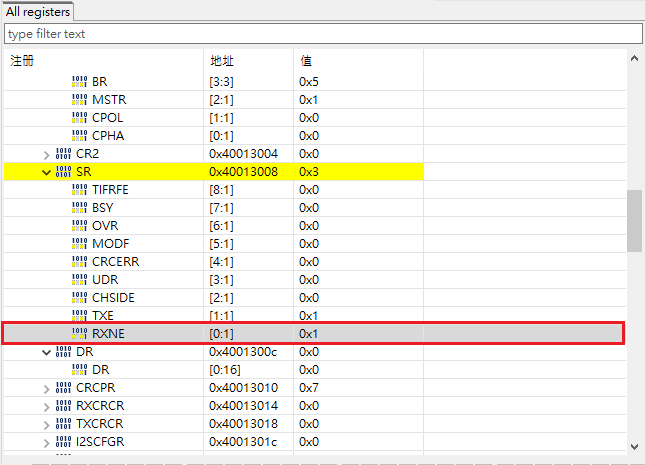This screenshot has height=465, width=646.
Task: Click SR address 0x40013008
Action: pyautogui.click(x=243, y=172)
